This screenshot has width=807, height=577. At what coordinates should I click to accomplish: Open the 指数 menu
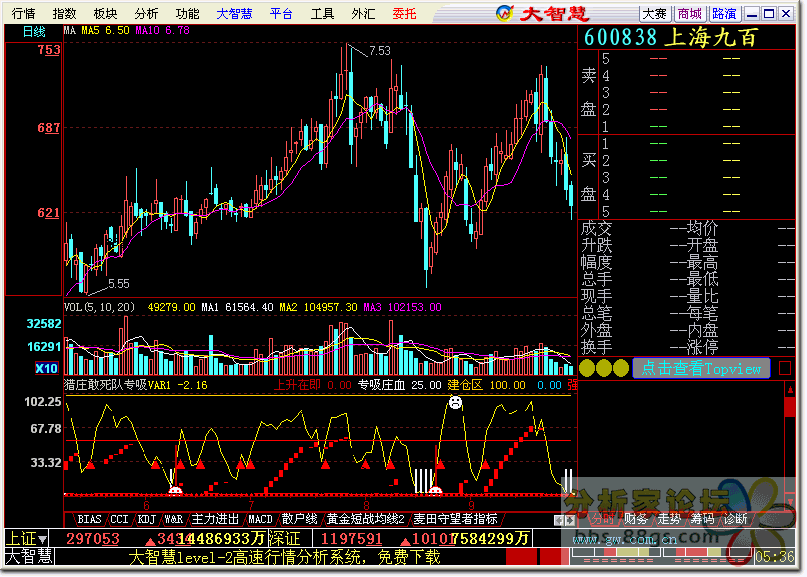tap(64, 13)
